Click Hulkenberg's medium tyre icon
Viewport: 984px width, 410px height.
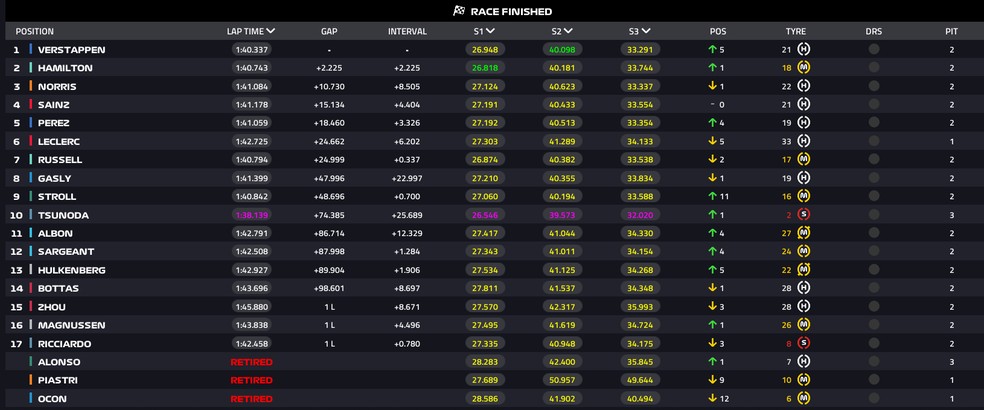(x=803, y=270)
